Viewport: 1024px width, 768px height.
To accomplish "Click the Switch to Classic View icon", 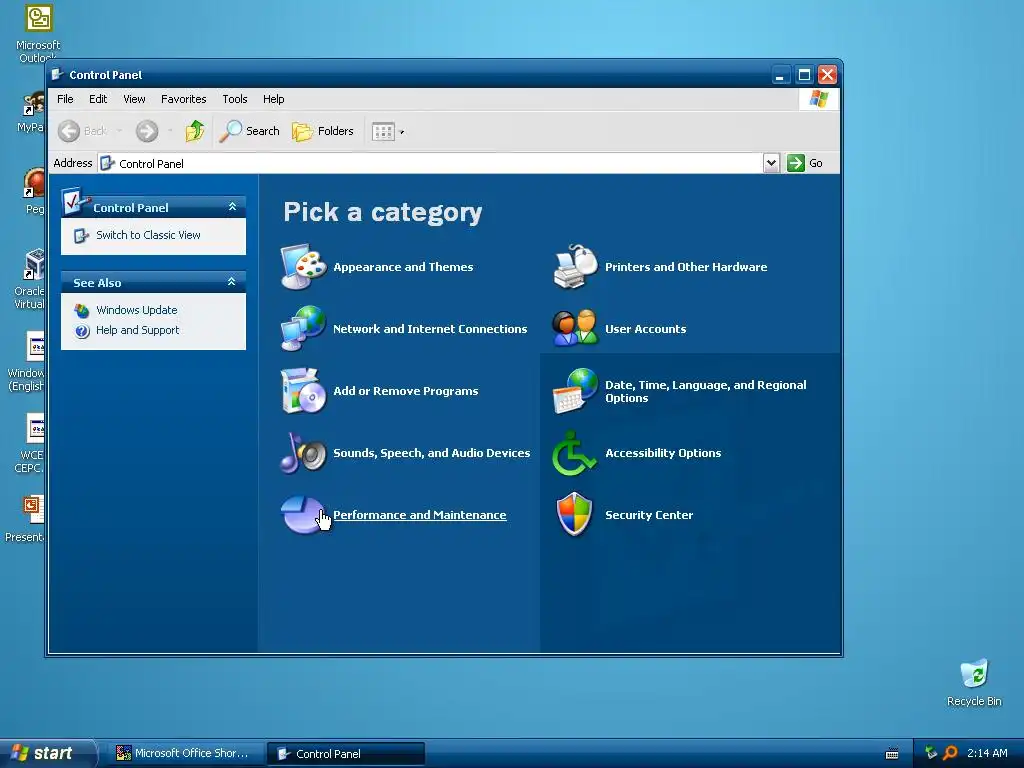I will (81, 235).
